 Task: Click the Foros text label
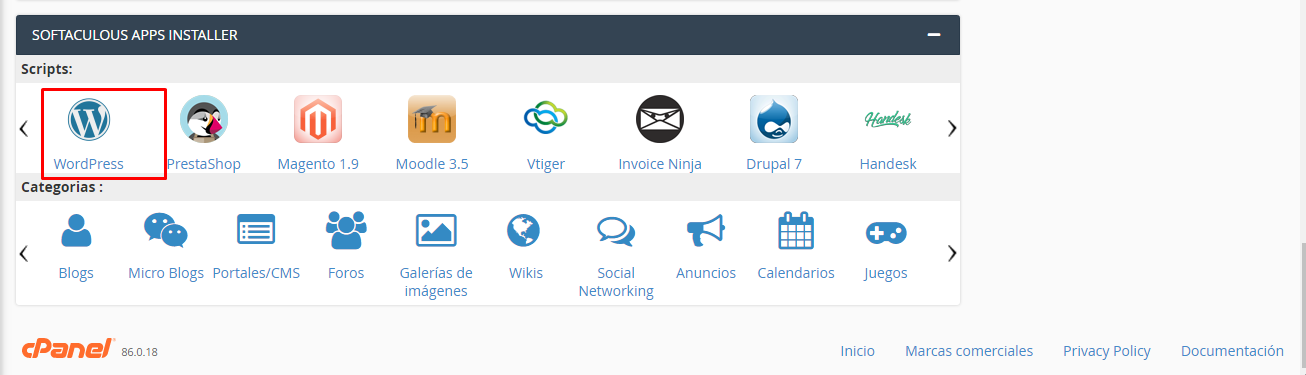click(x=346, y=273)
